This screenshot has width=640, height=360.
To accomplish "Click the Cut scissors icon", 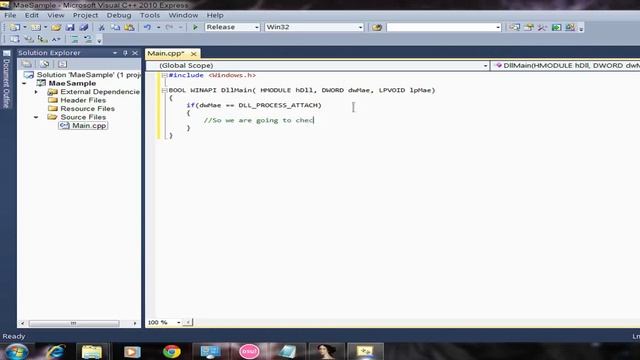I will tap(101, 27).
